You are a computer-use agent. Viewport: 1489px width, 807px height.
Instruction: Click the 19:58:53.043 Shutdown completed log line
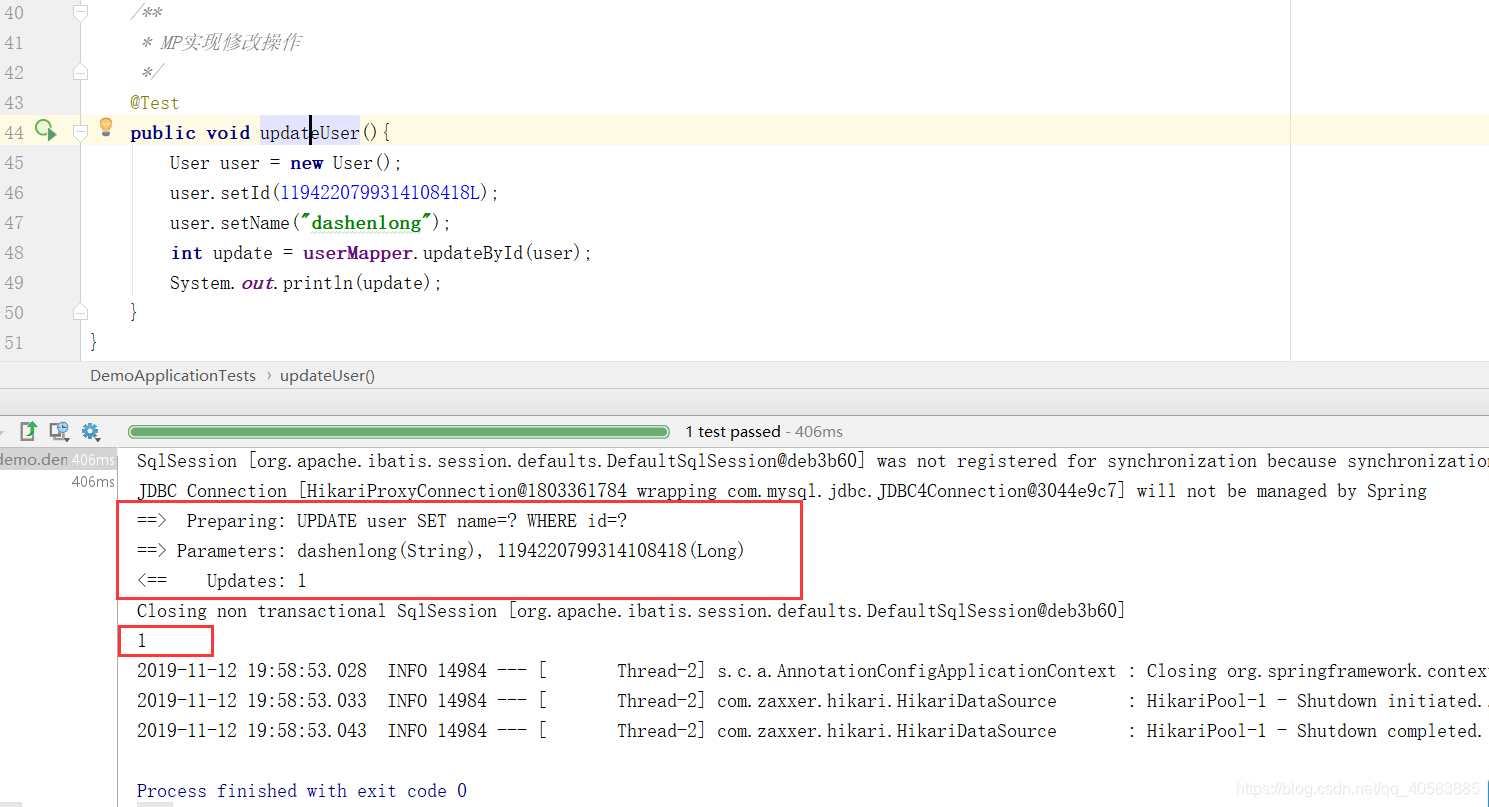pos(812,731)
